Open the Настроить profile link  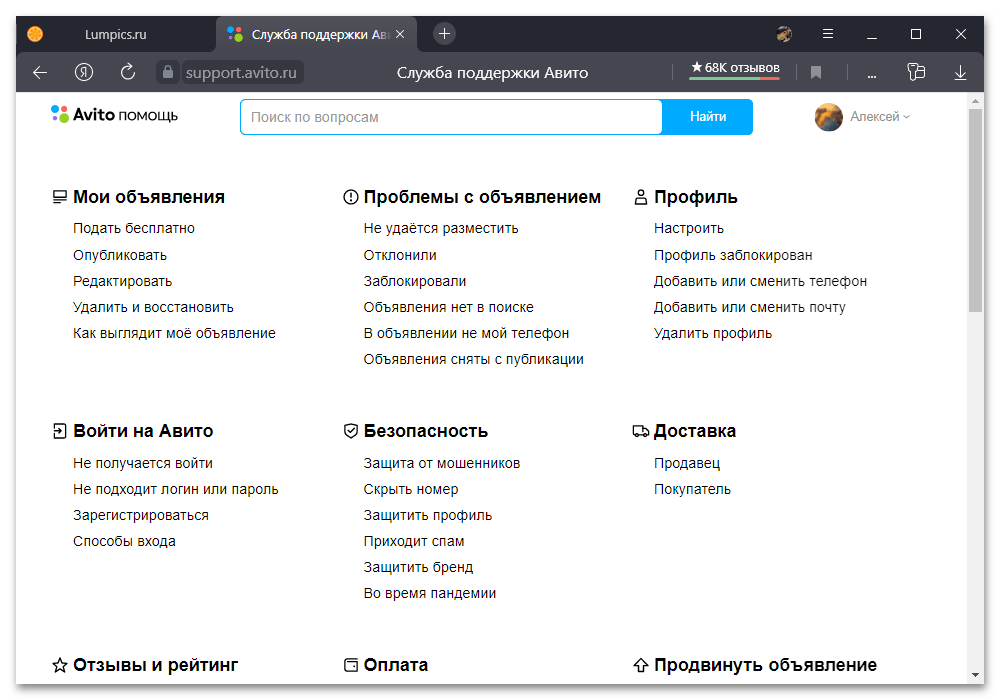[x=689, y=228]
